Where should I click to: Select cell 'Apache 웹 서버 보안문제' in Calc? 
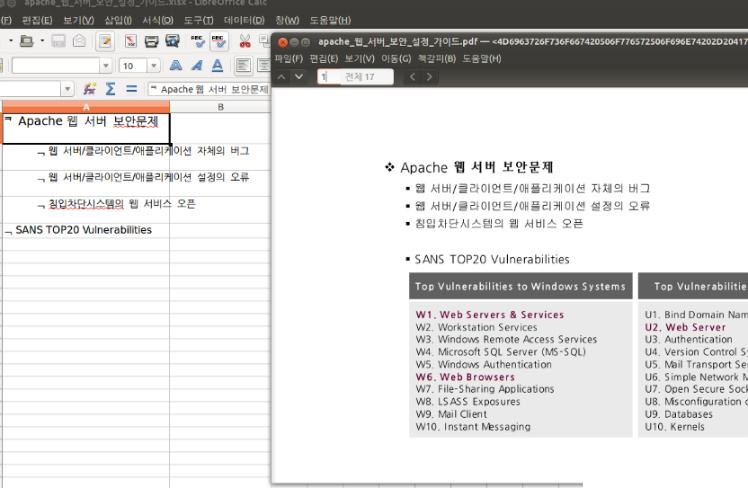click(x=86, y=128)
